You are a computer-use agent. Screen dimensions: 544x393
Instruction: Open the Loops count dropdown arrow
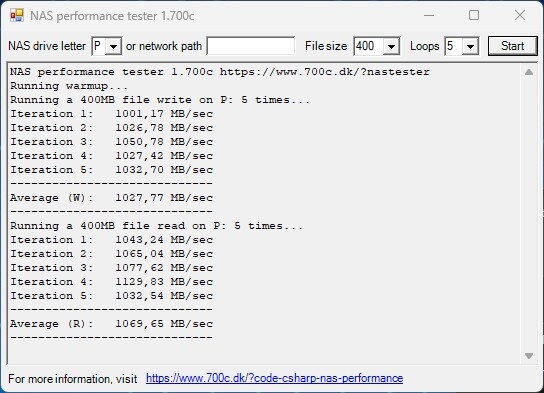pos(470,46)
